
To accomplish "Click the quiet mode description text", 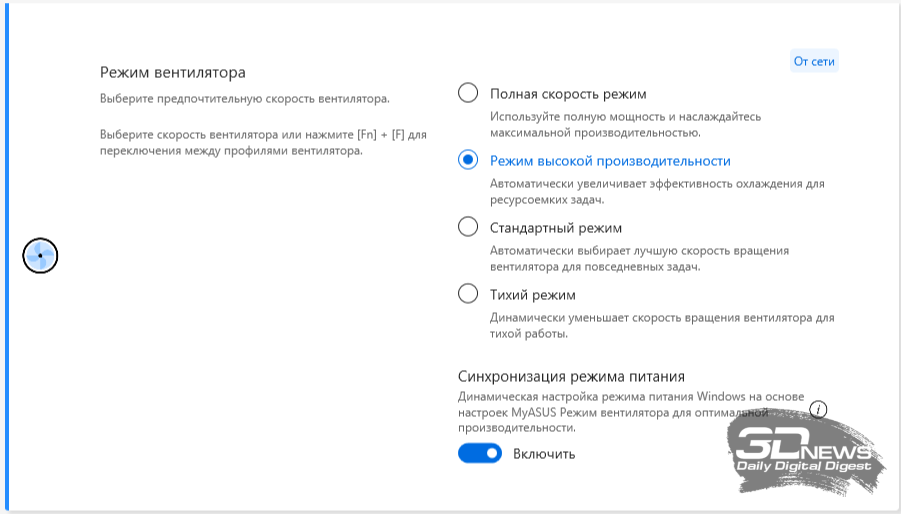I will 661,325.
